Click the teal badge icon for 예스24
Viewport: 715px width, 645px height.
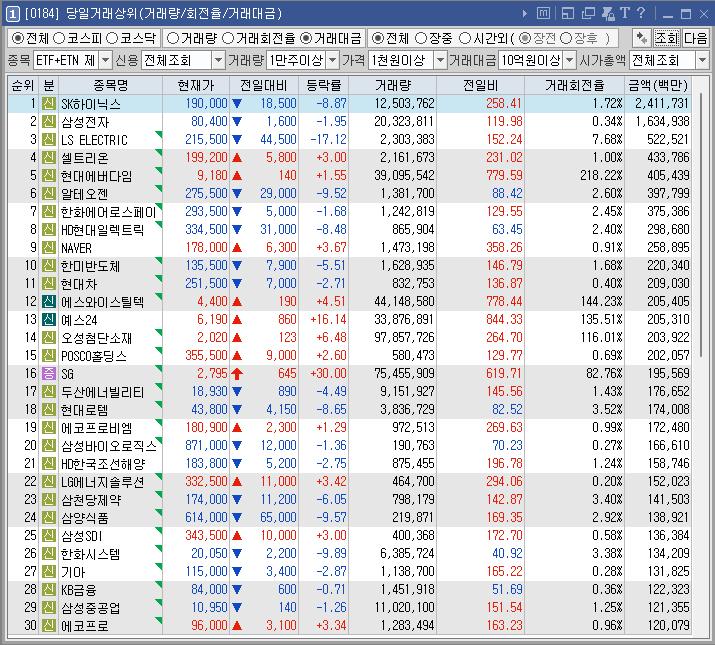(48, 319)
